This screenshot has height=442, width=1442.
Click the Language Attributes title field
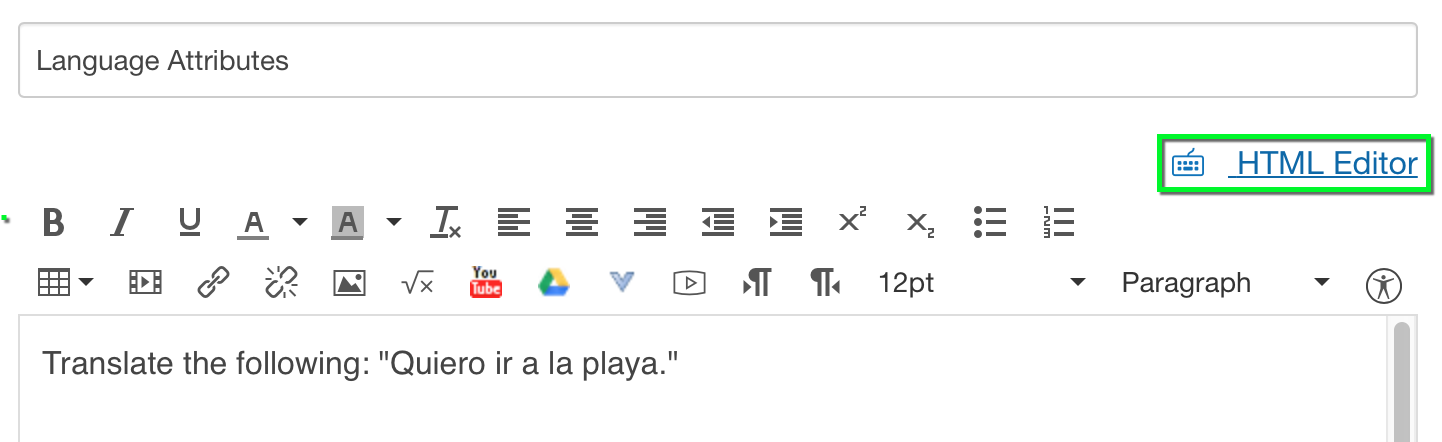point(717,61)
